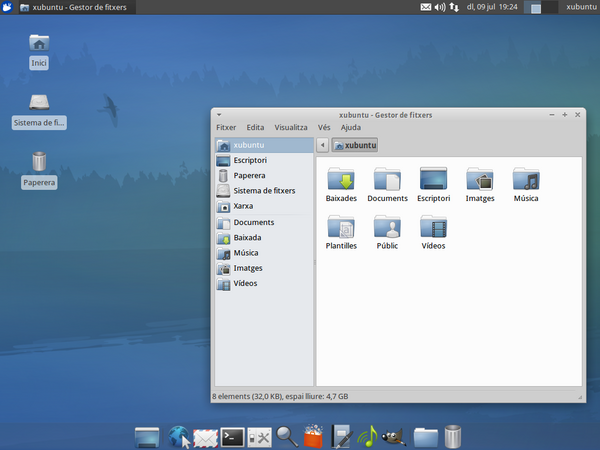The height and width of the screenshot is (450, 600).
Task: Click the left arrow beside the path bar
Action: click(x=322, y=145)
